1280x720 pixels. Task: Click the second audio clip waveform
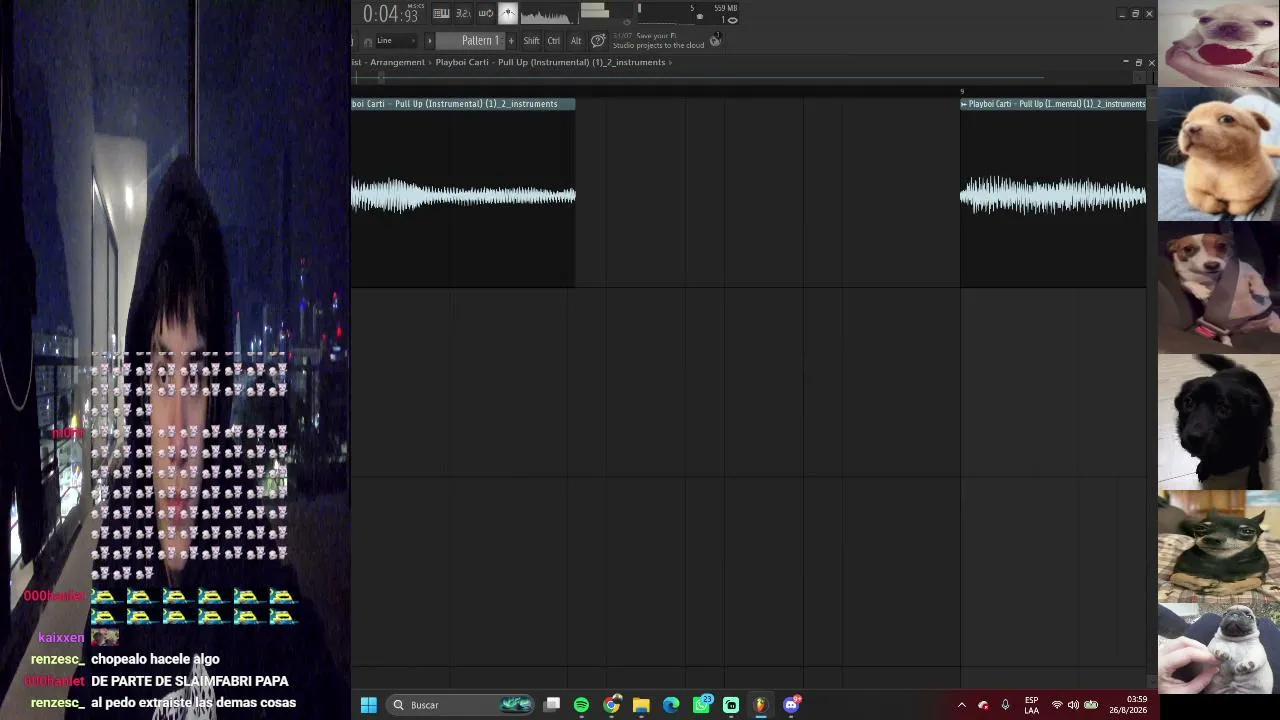(x=1053, y=196)
